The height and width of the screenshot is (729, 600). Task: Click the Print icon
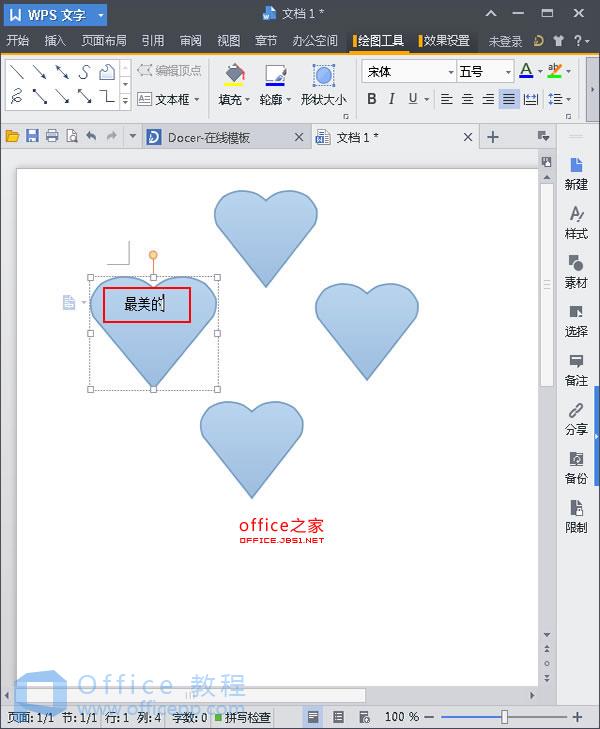click(52, 136)
